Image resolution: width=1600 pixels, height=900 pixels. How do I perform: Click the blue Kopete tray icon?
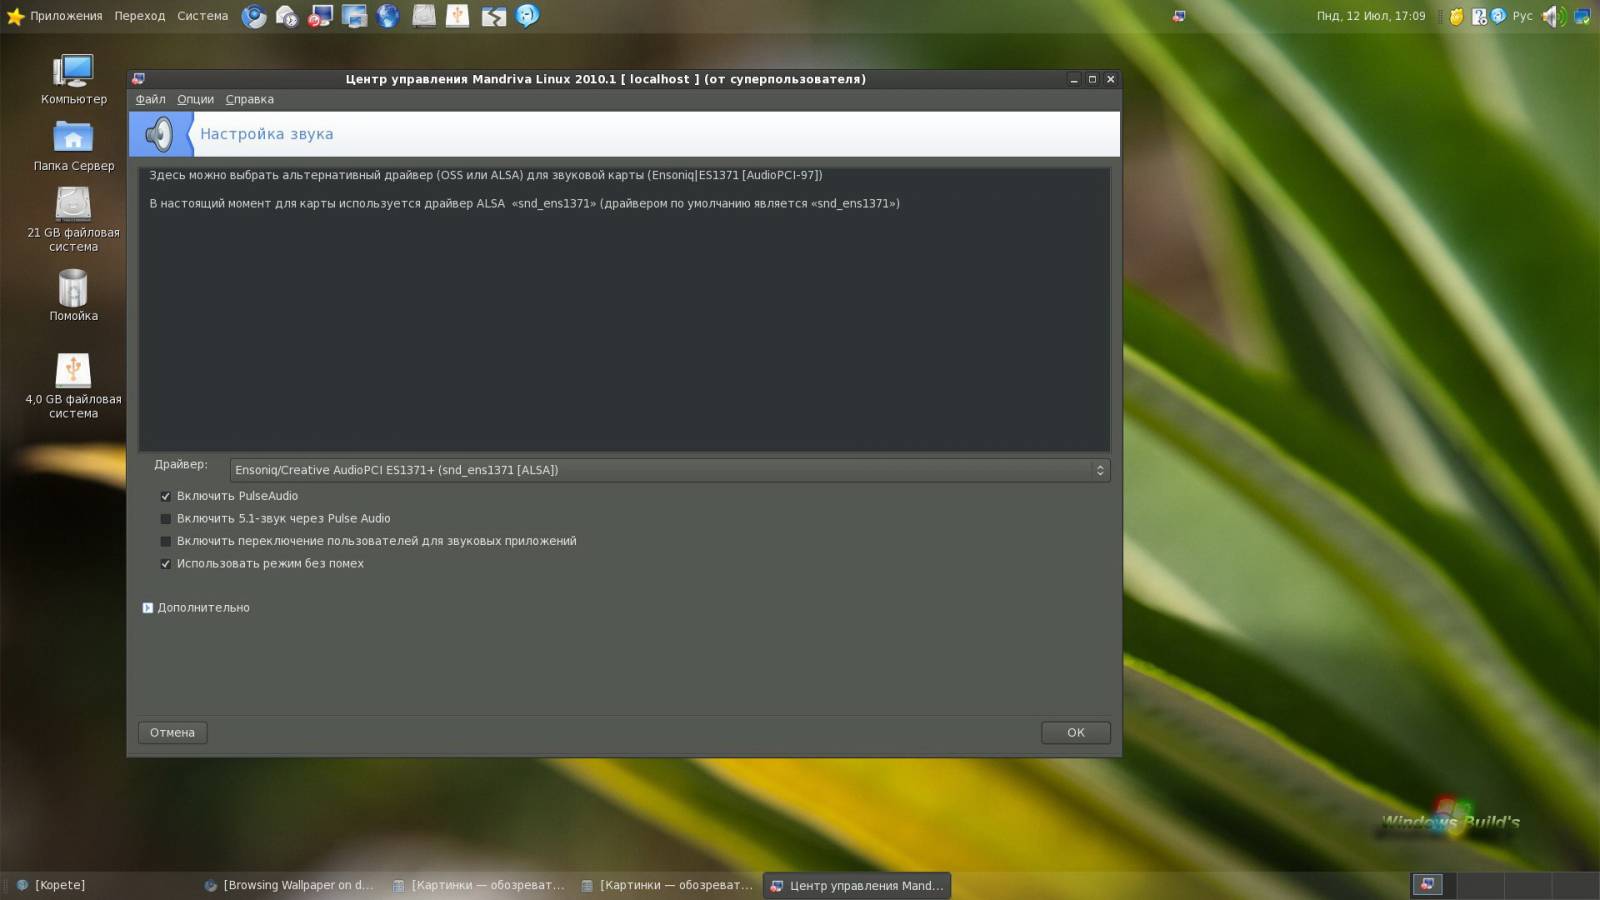click(x=1498, y=16)
